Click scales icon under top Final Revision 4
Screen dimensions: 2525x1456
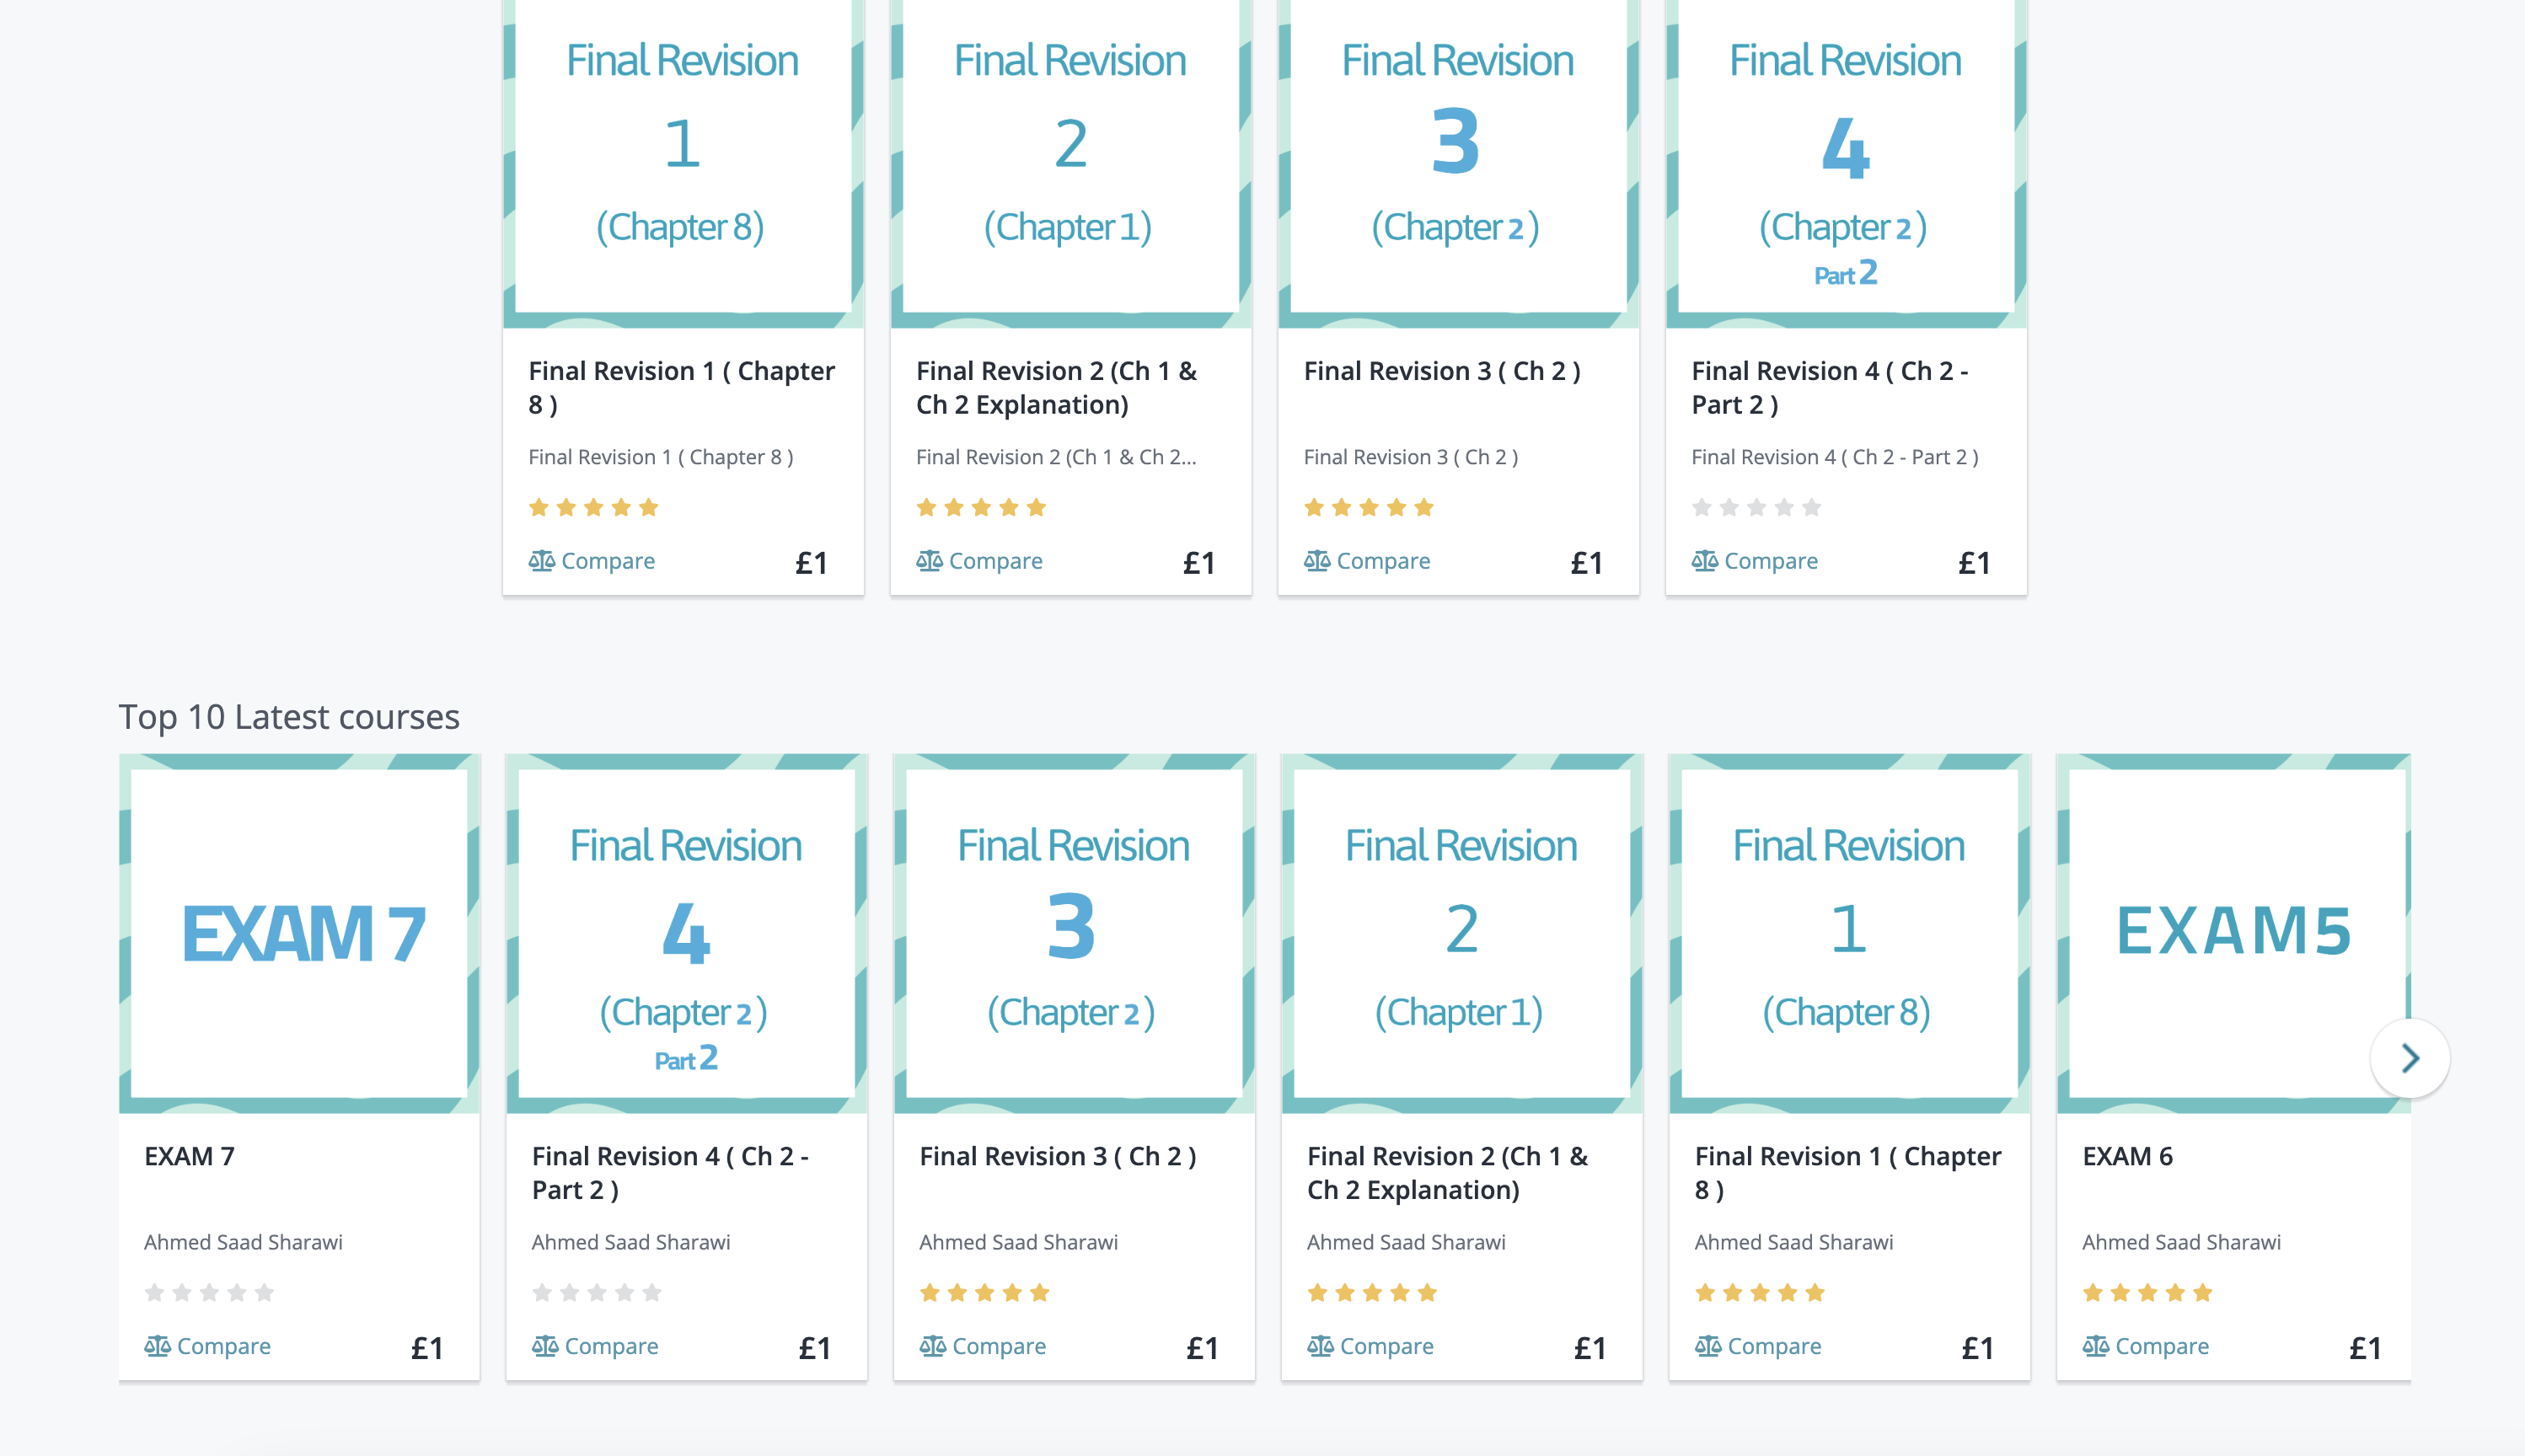tap(1704, 561)
